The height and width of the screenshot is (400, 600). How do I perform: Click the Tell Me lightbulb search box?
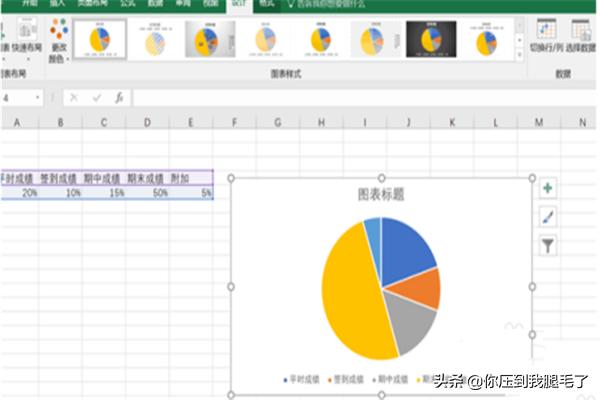coord(326,4)
